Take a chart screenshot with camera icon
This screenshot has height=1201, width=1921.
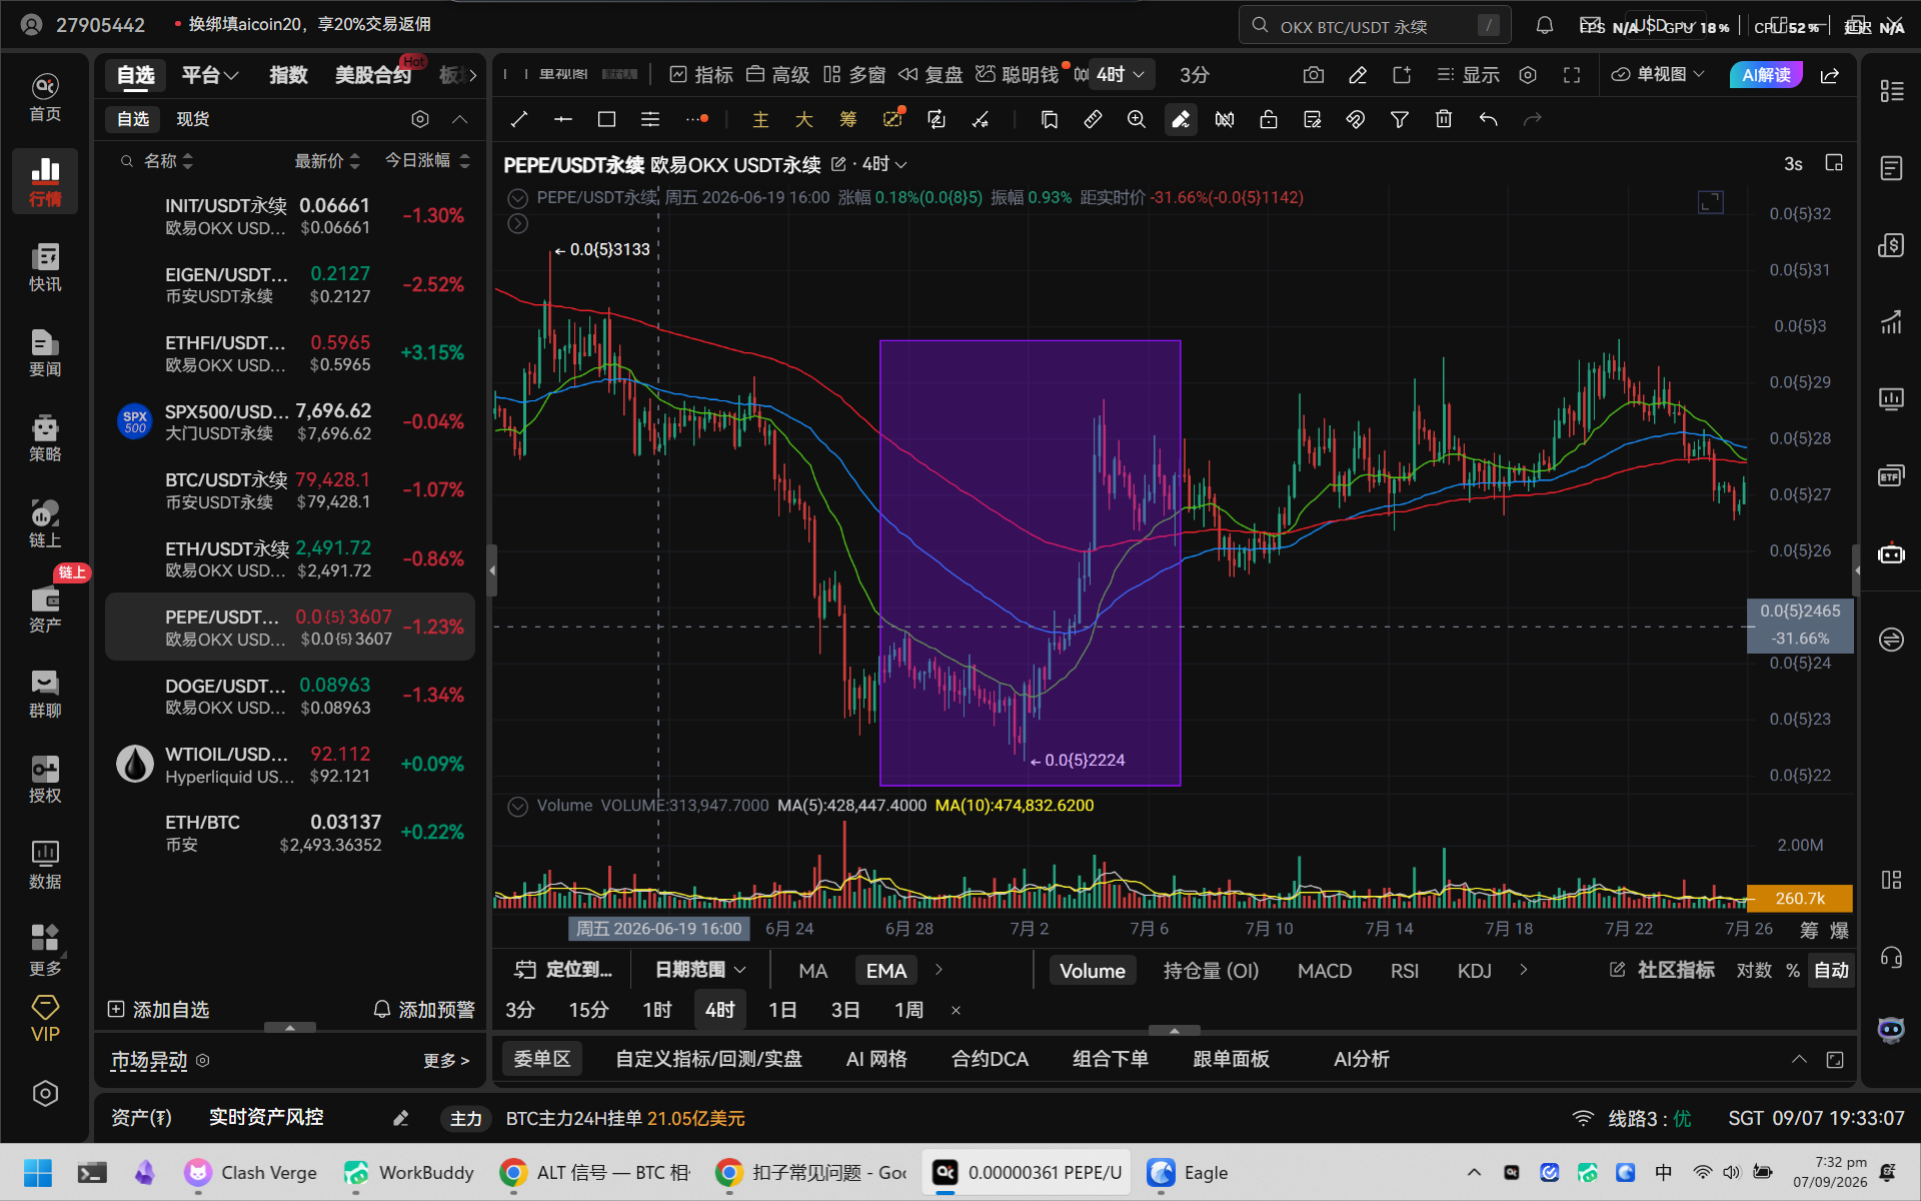(1313, 75)
